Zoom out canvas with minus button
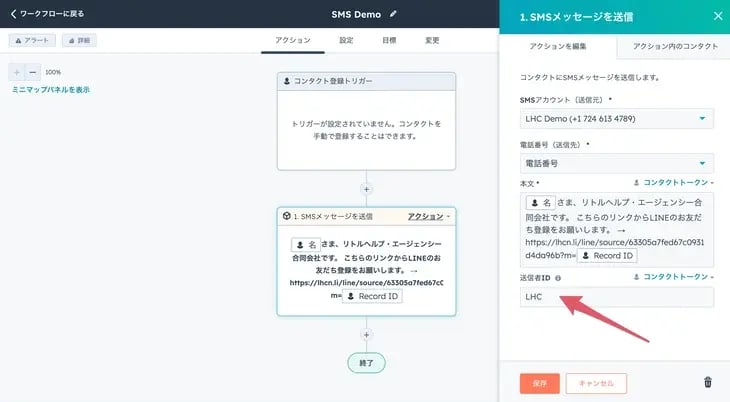 click(x=33, y=72)
